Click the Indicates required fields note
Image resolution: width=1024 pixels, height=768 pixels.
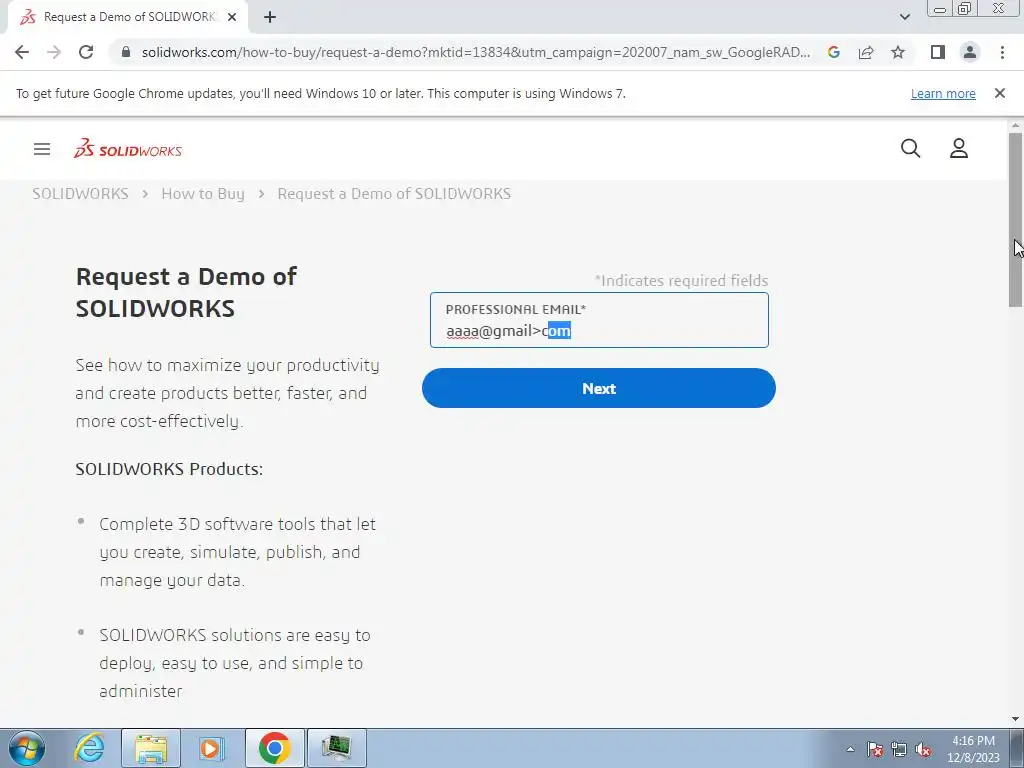pos(681,281)
